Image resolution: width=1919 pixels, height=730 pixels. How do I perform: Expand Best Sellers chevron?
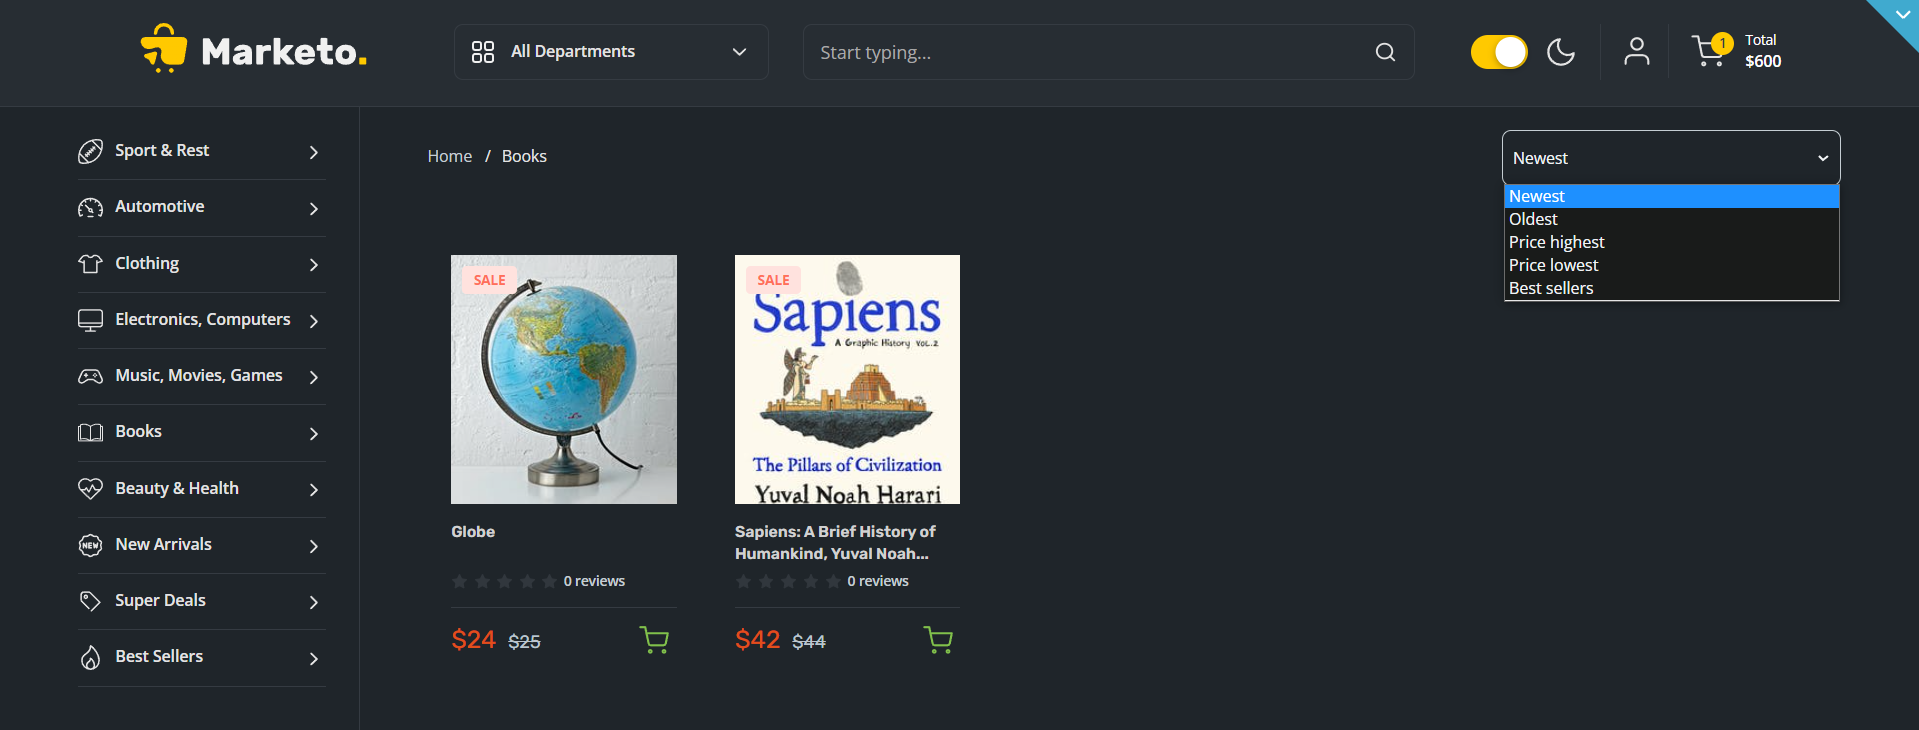314,659
